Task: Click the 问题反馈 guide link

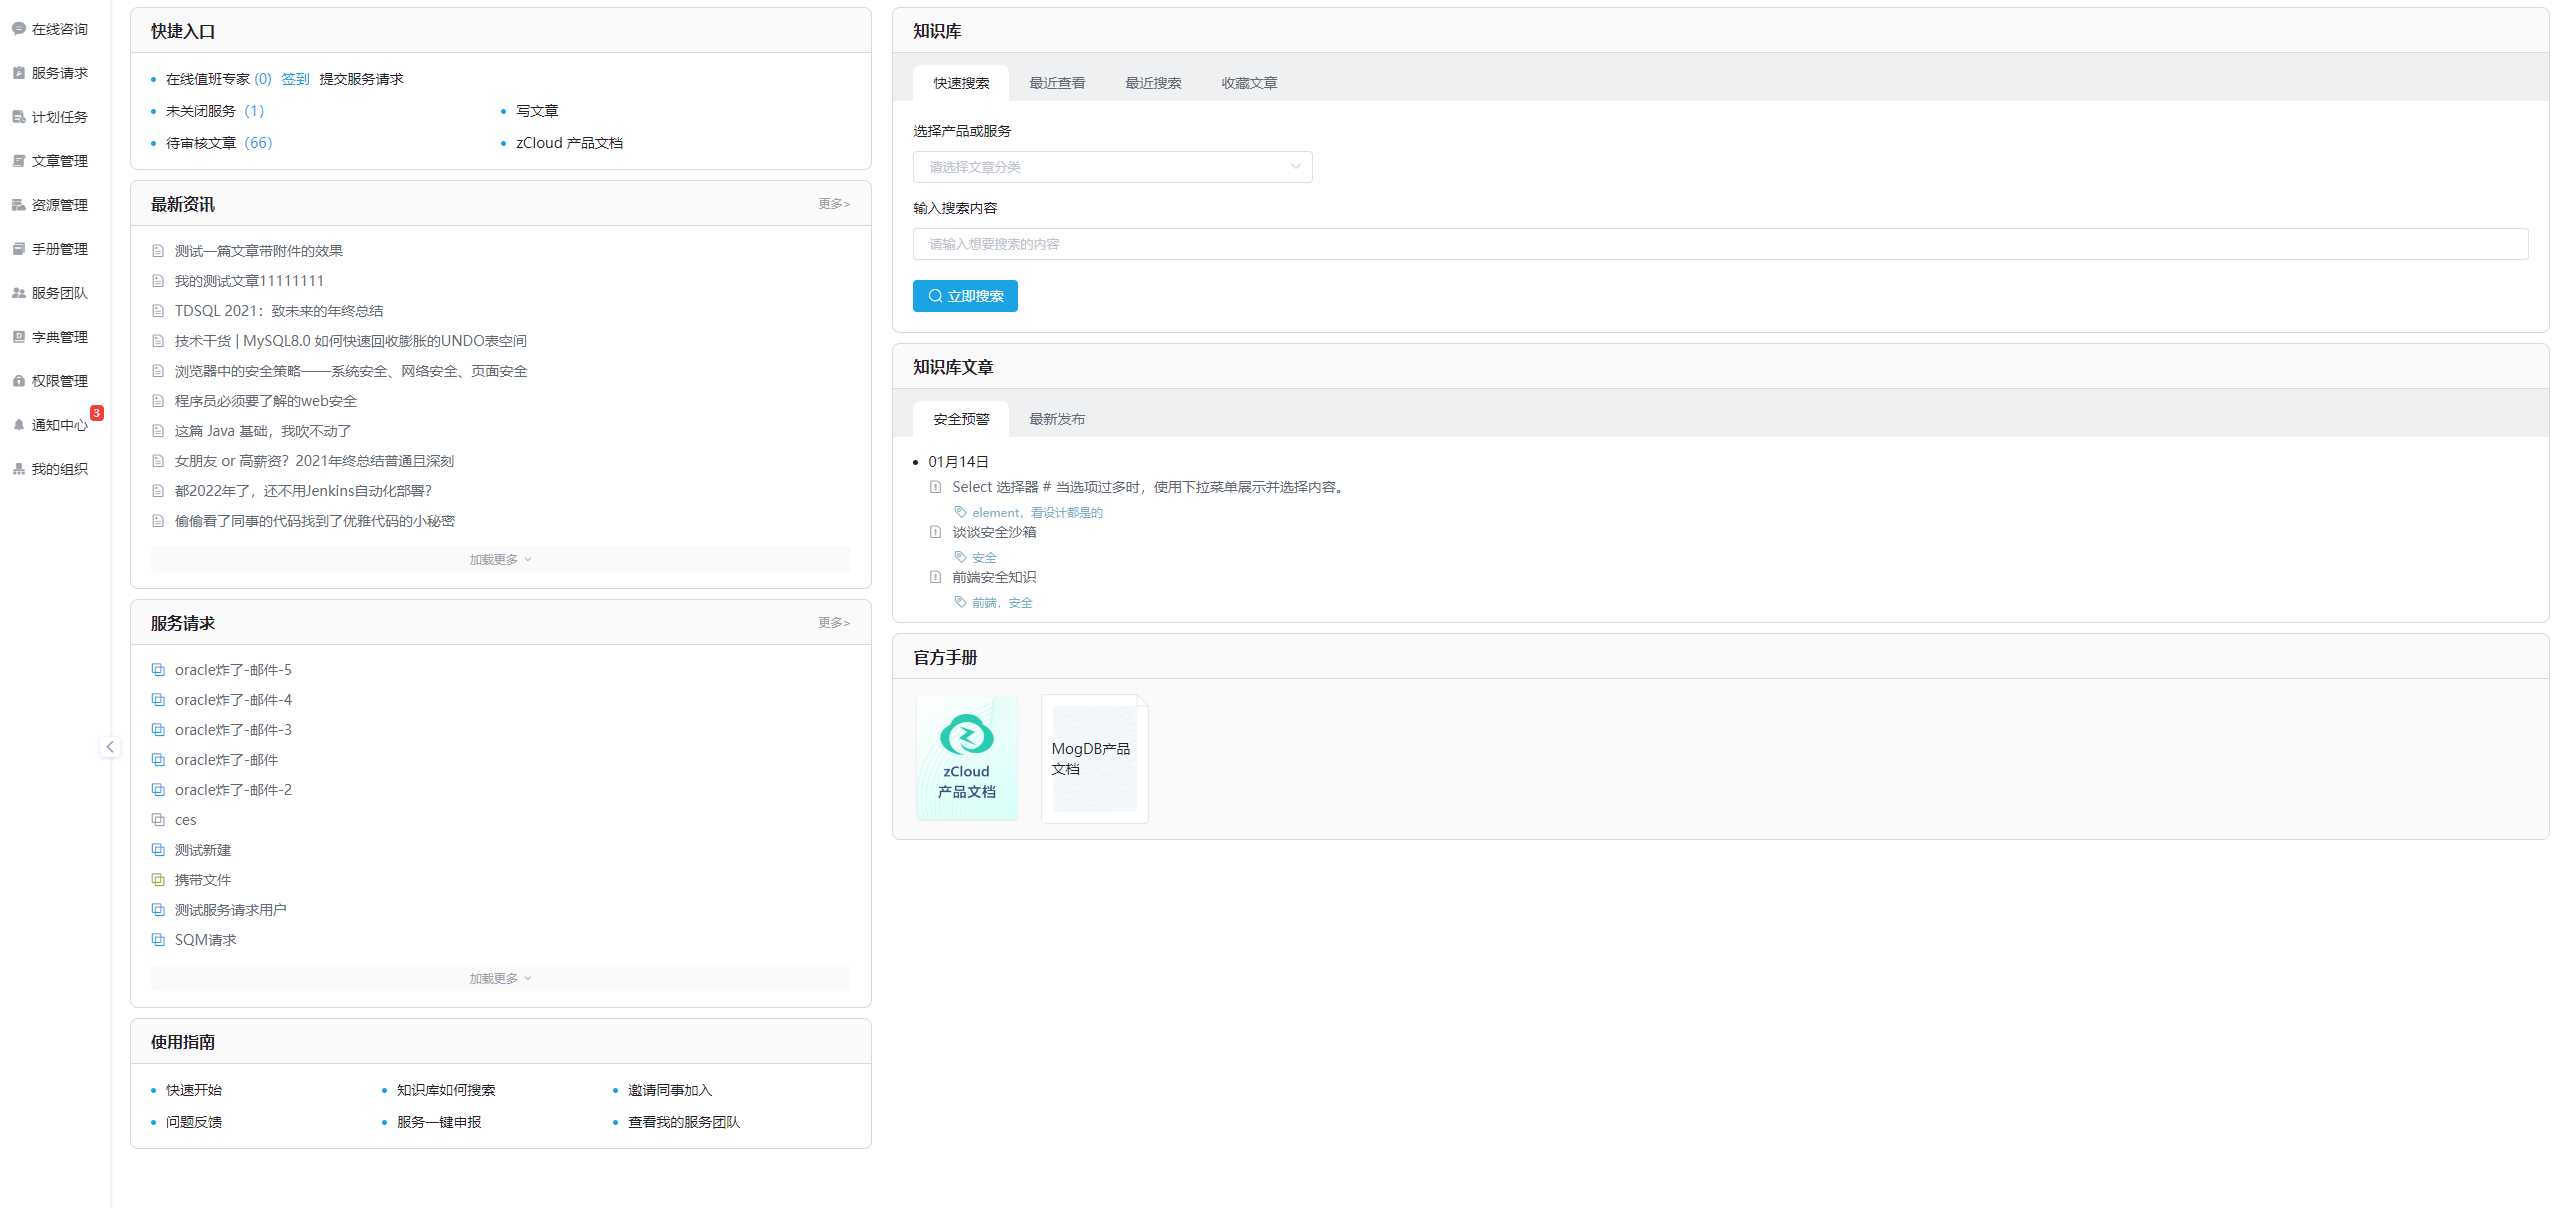Action: click(194, 1122)
